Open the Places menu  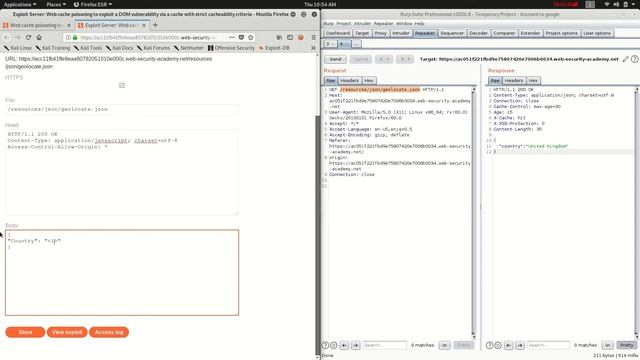click(x=56, y=4)
